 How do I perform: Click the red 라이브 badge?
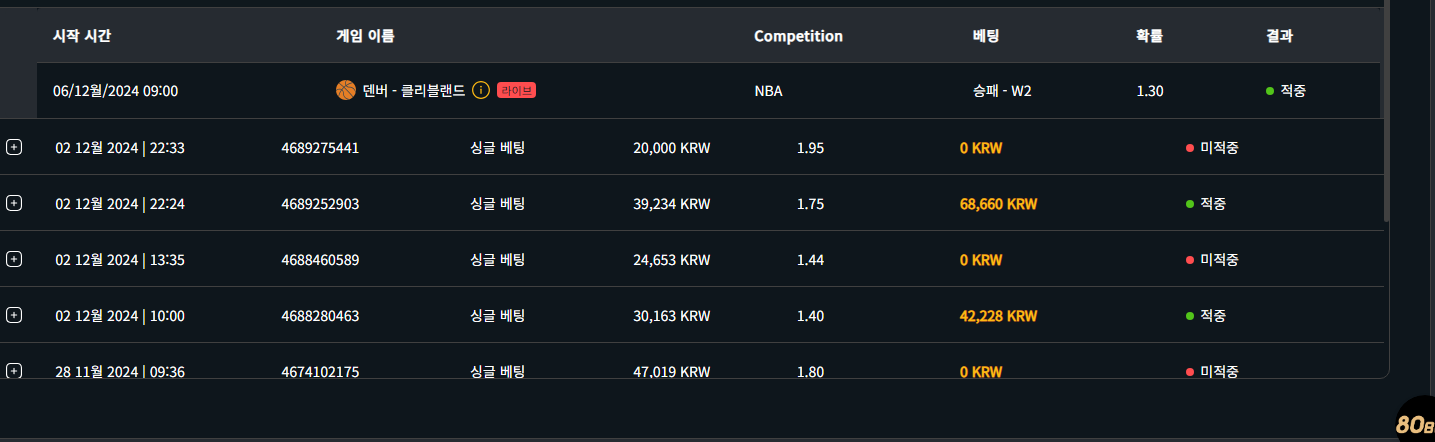pos(517,90)
